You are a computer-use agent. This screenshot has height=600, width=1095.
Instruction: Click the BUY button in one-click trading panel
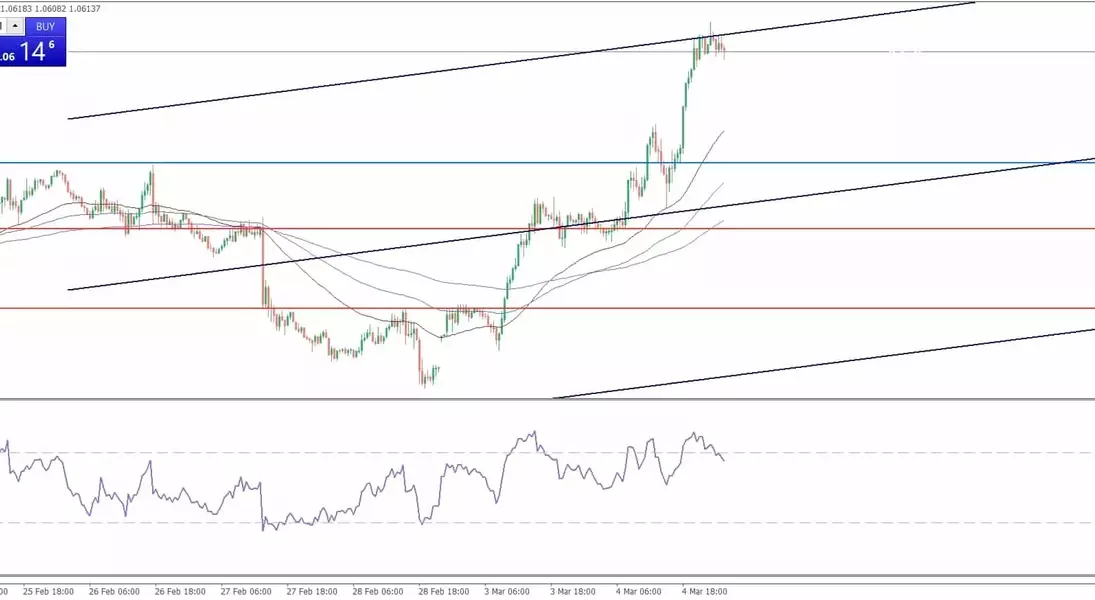(45, 27)
